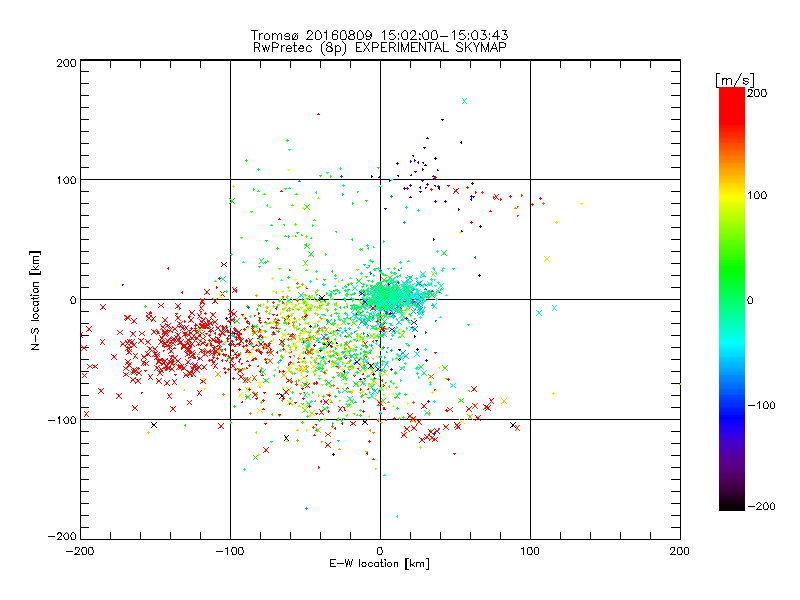Click the '[m/s]' colorbar unit label

coord(735,80)
